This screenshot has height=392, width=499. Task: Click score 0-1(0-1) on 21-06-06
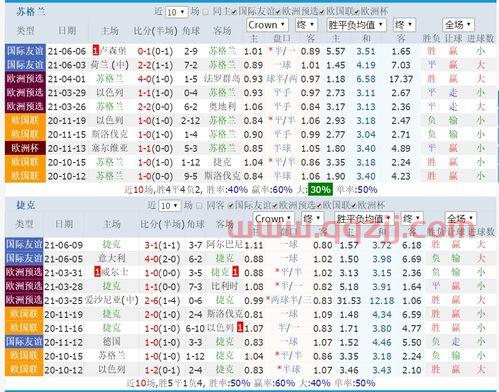click(155, 51)
